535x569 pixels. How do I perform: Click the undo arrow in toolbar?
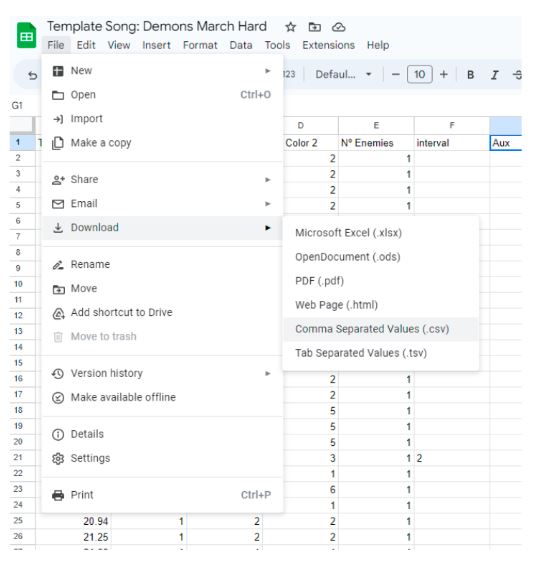33,75
